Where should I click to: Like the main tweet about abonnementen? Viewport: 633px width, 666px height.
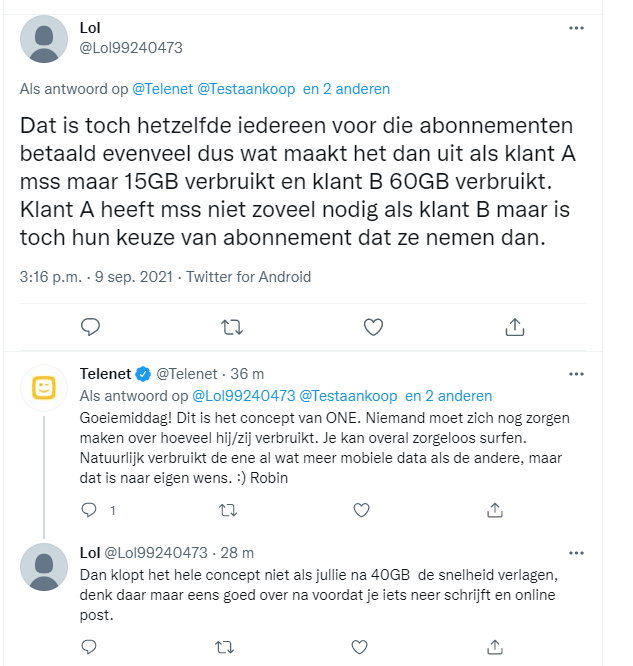click(373, 326)
